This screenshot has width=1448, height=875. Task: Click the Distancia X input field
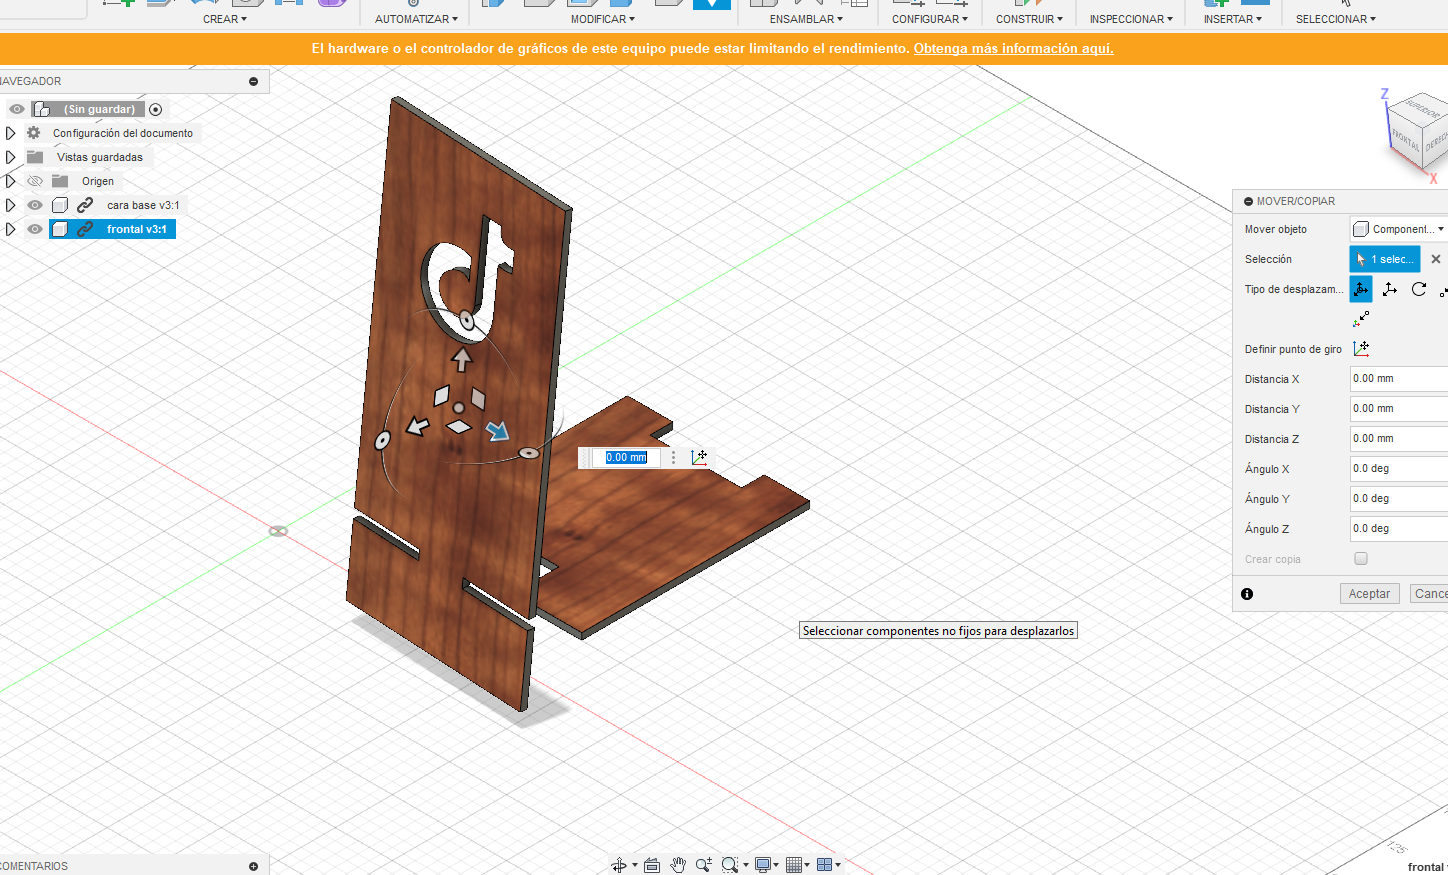pyautogui.click(x=1399, y=379)
